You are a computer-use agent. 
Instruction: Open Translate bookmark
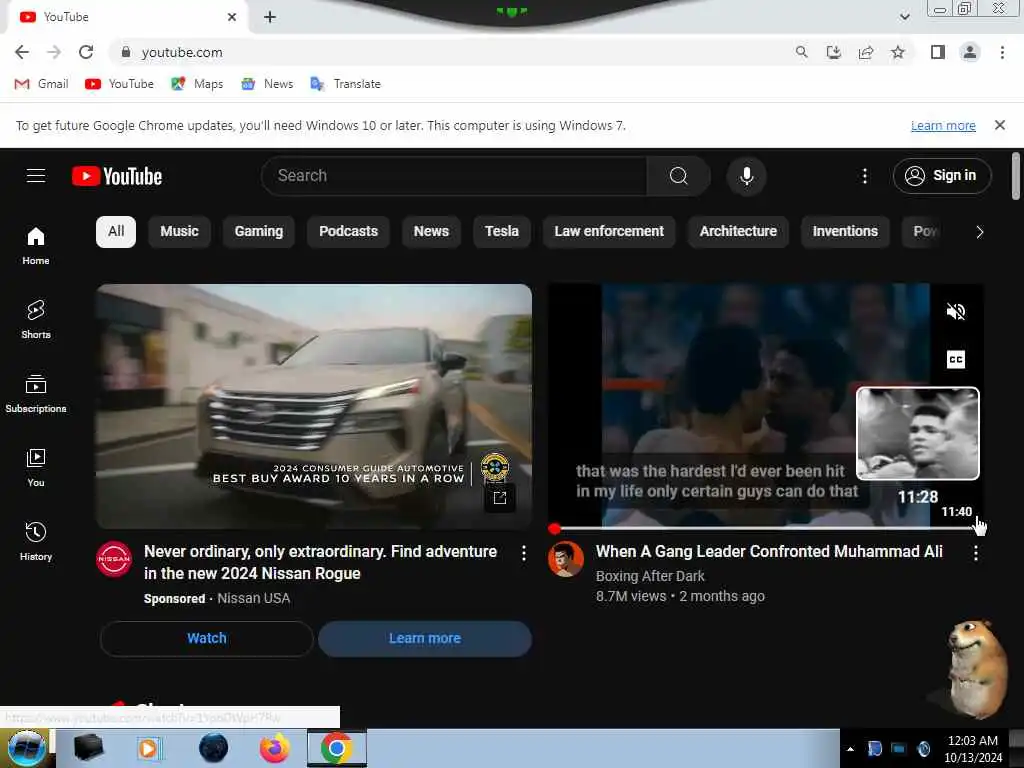pyautogui.click(x=345, y=84)
